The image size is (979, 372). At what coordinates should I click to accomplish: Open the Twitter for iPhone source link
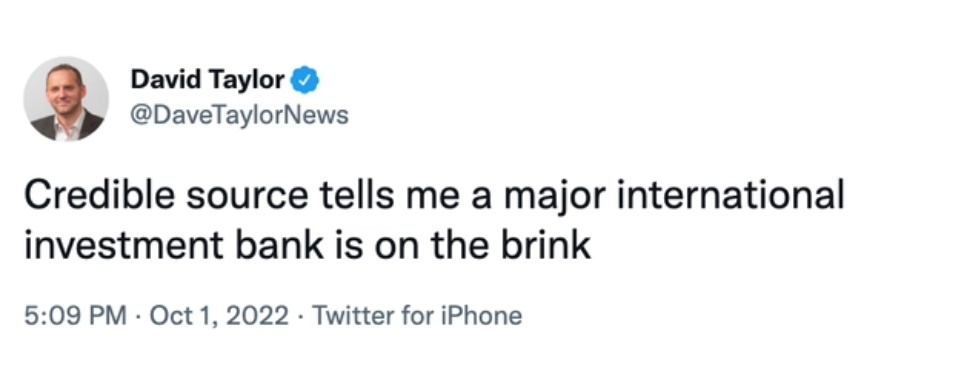(417, 315)
